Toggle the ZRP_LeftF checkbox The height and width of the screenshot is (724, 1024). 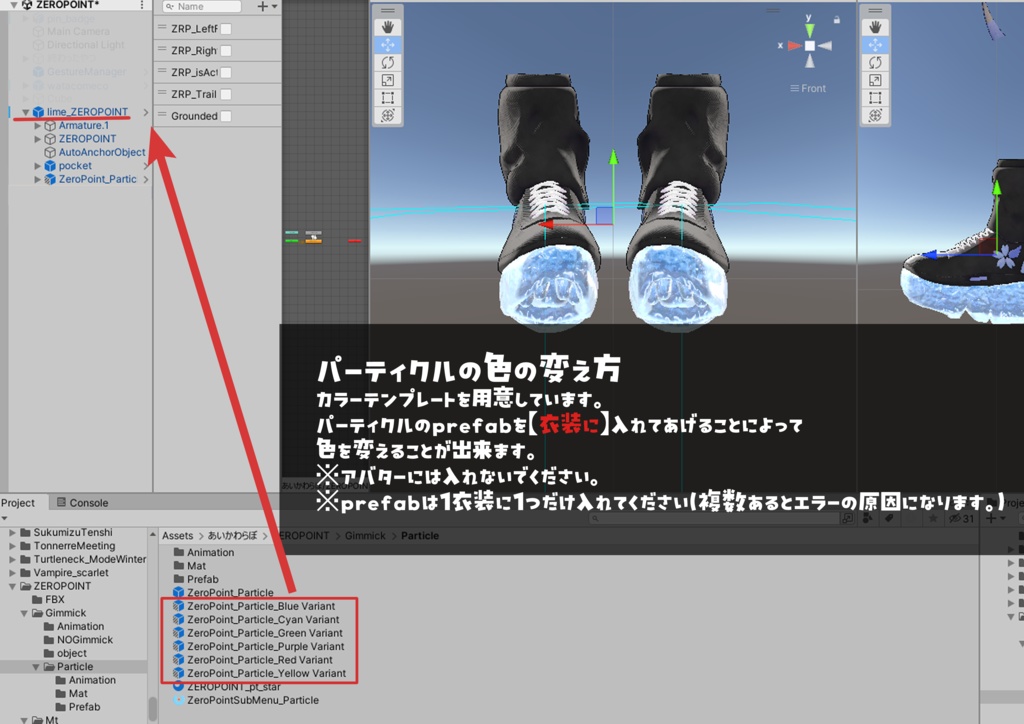pyautogui.click(x=226, y=29)
